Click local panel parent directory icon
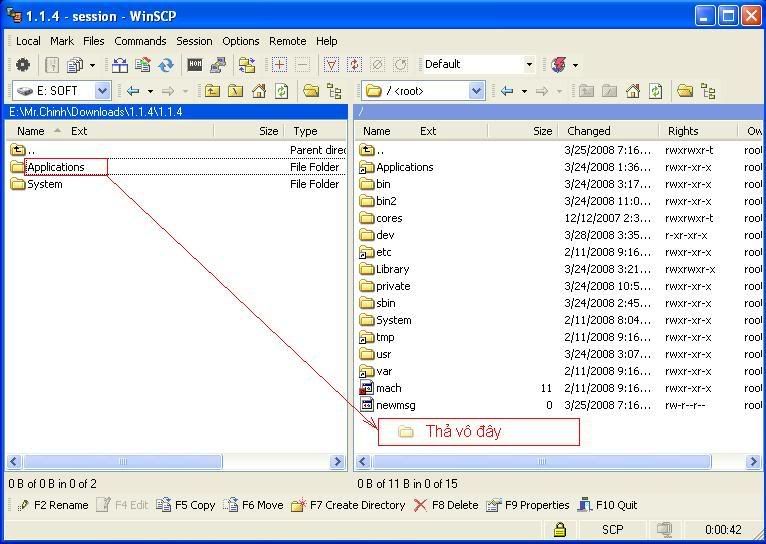 click(x=212, y=91)
